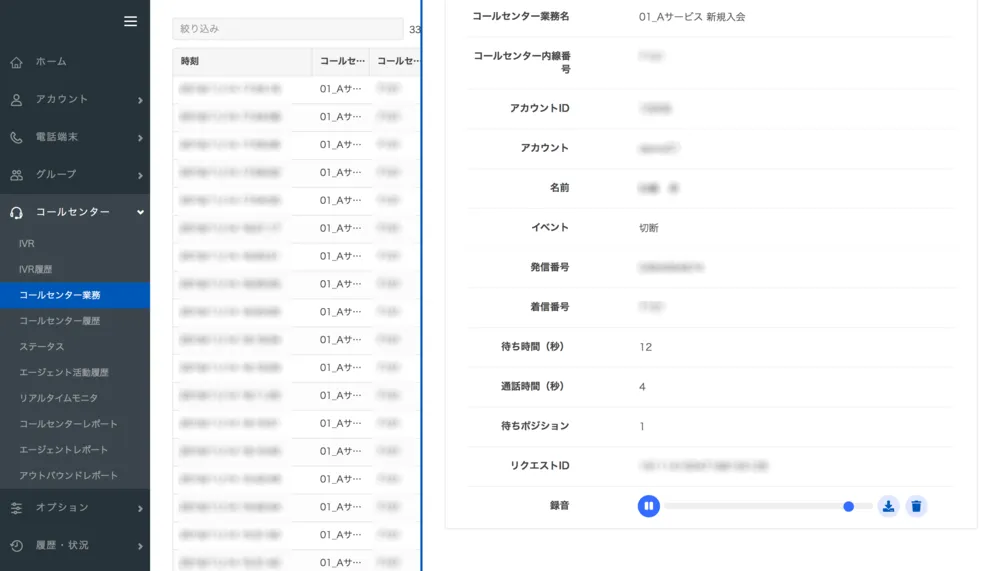The height and width of the screenshot is (571, 1000).
Task: Pause the recording playback
Action: click(x=648, y=507)
